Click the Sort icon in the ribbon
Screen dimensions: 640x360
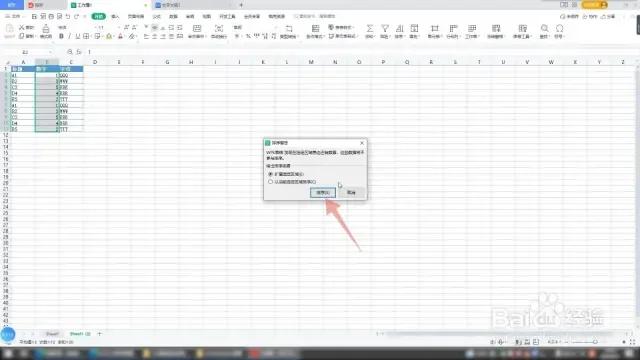coord(399,28)
